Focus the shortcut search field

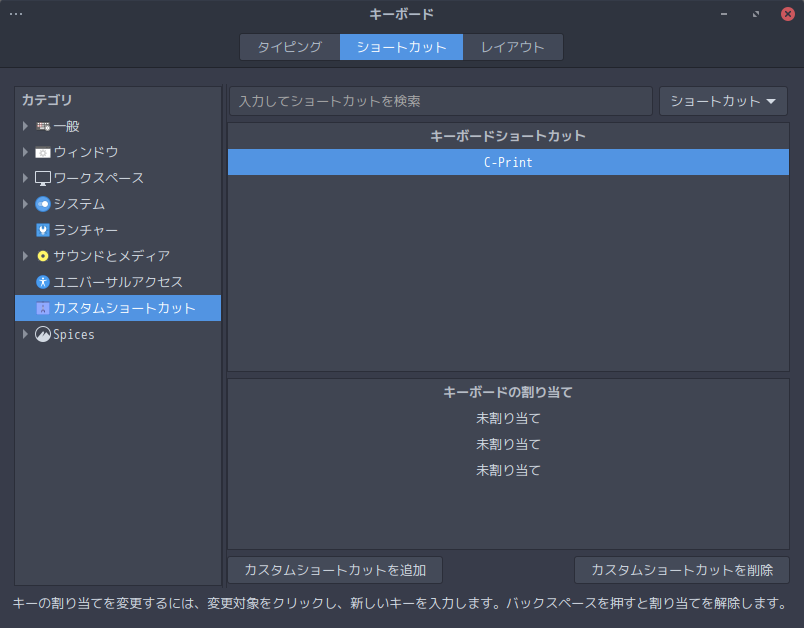[440, 101]
